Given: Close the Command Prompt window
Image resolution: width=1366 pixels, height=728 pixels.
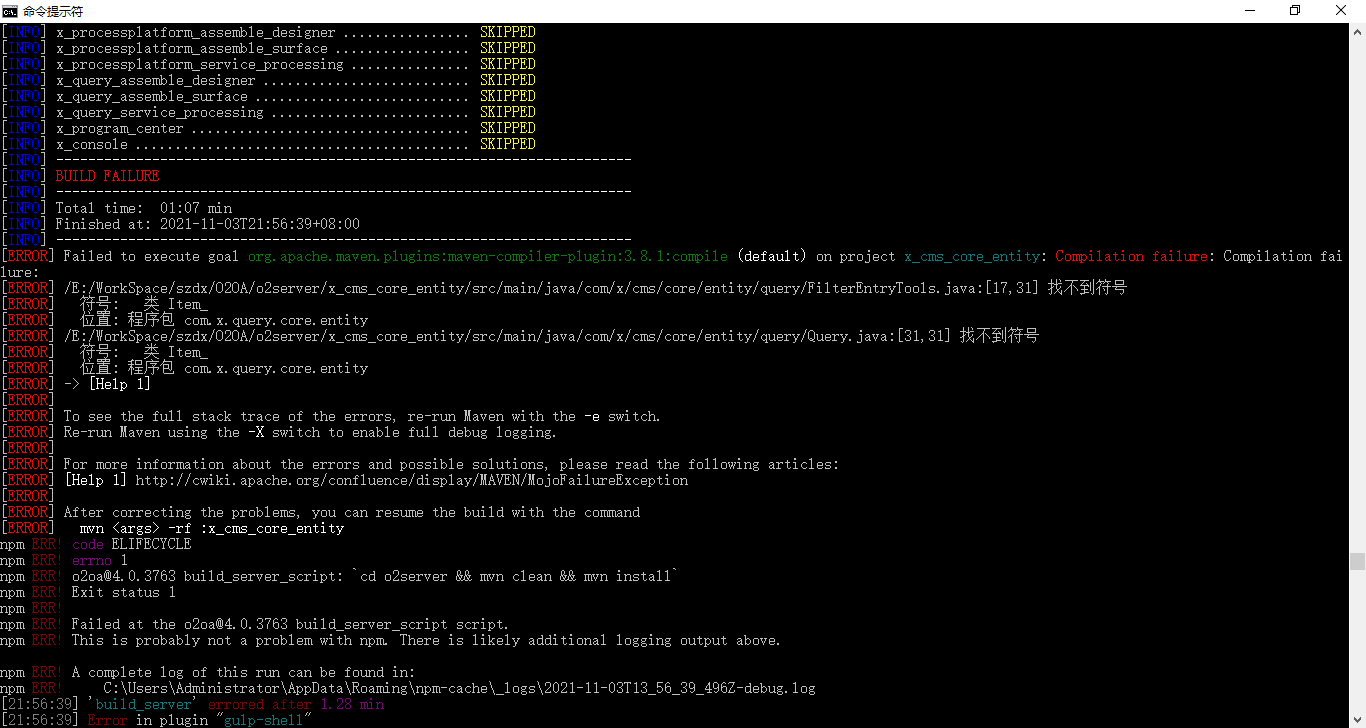Looking at the screenshot, I should point(1341,11).
